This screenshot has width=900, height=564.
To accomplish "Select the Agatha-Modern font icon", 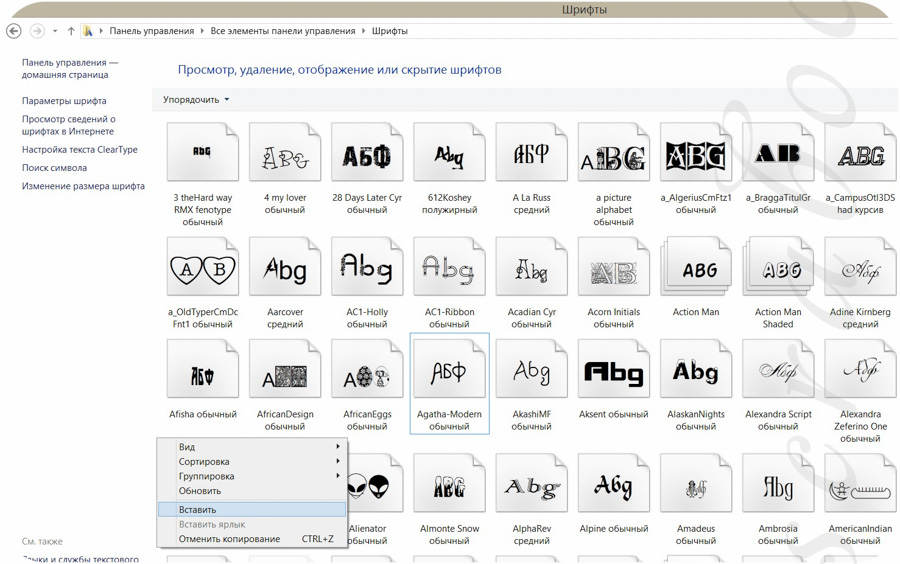I will coord(449,369).
